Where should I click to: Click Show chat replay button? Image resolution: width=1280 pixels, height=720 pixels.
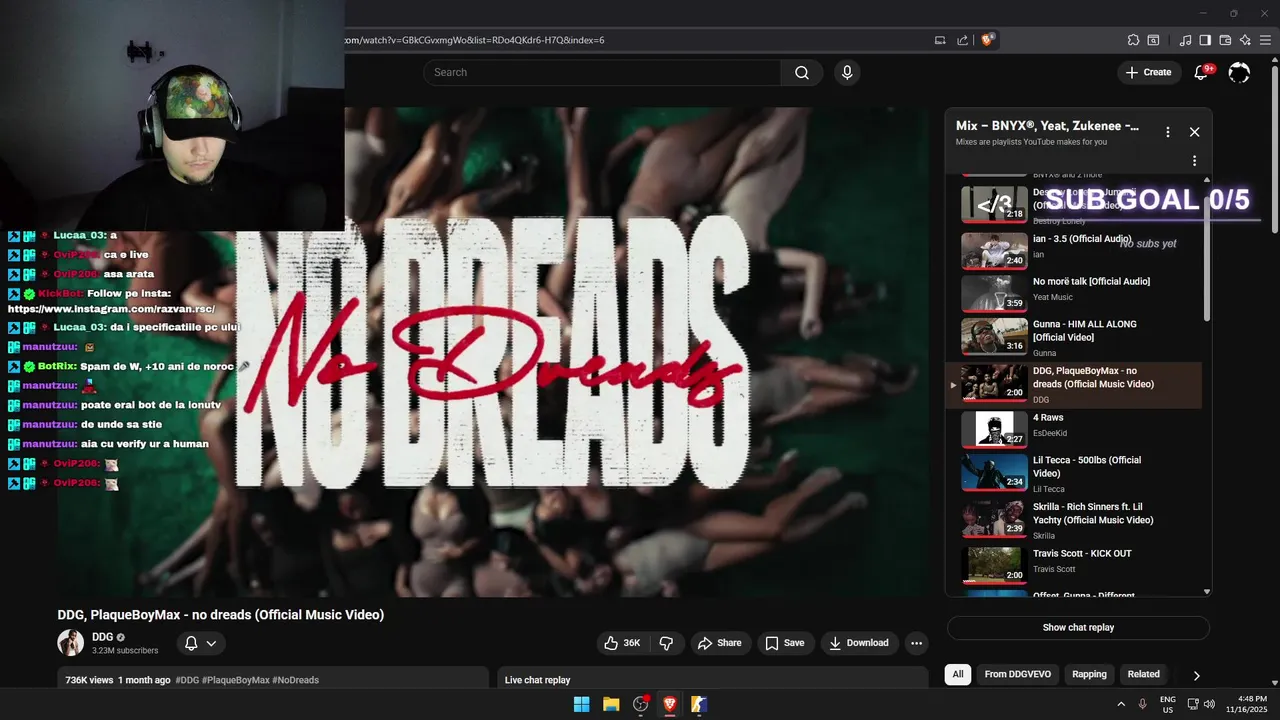click(x=1078, y=628)
